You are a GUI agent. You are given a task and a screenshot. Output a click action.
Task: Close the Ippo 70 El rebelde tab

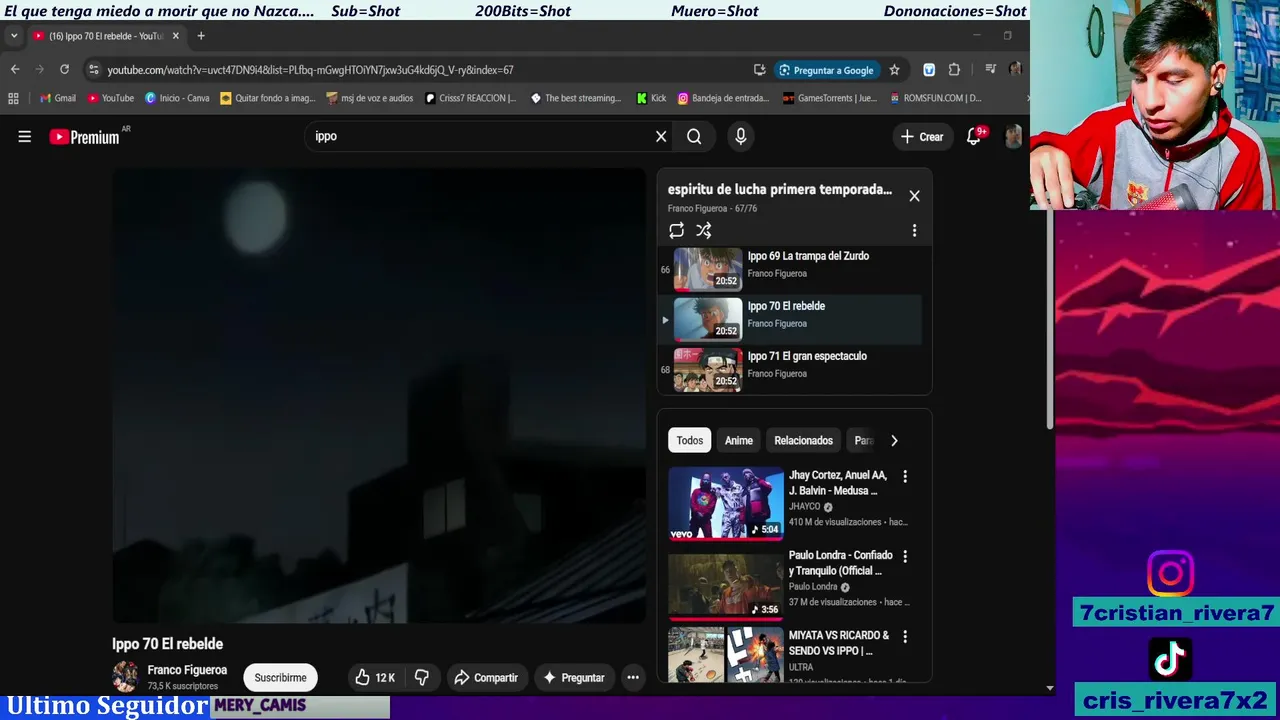176,36
